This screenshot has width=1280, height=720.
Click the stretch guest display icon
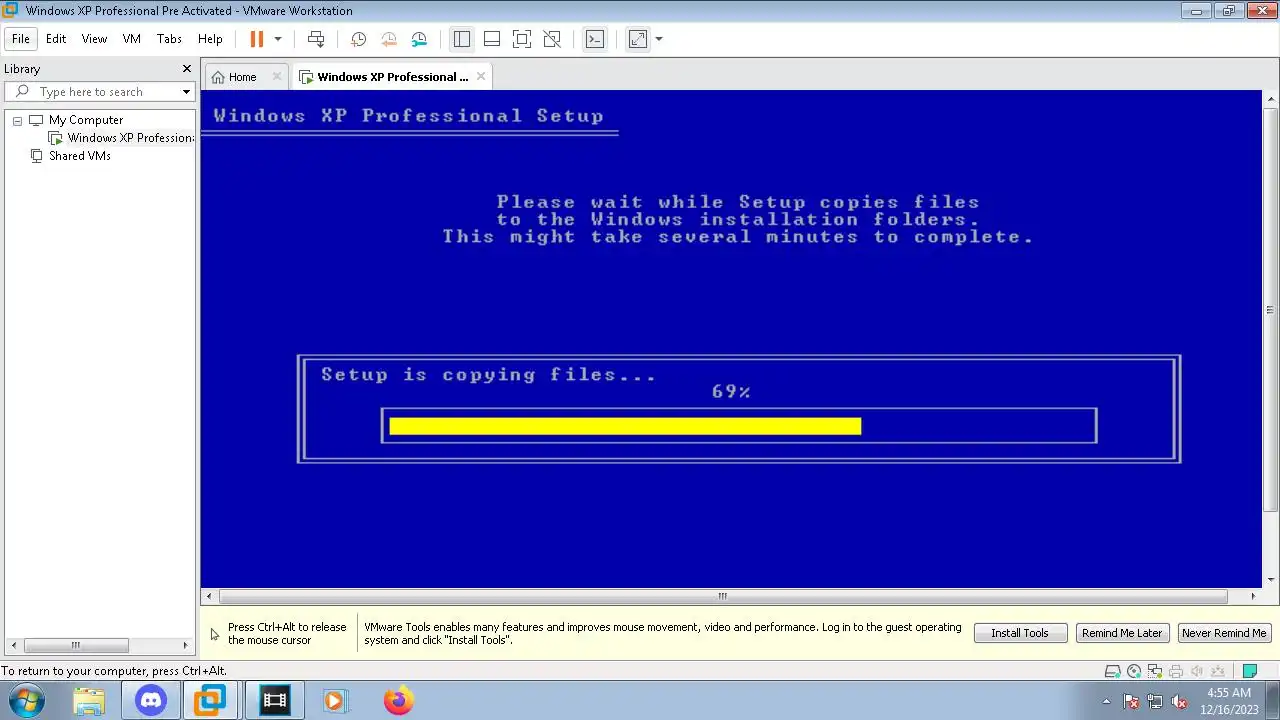[x=637, y=39]
